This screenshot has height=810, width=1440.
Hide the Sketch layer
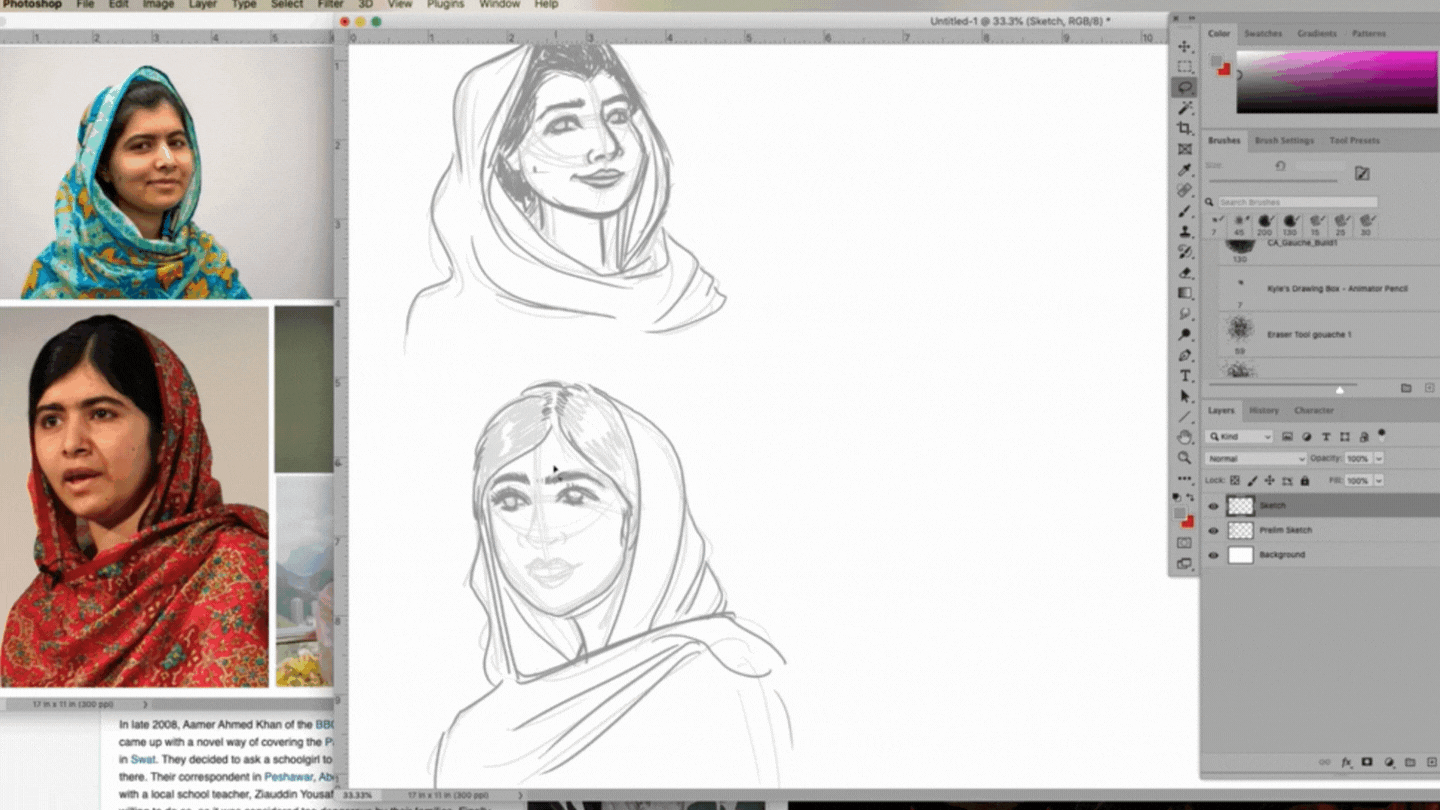[1213, 506]
